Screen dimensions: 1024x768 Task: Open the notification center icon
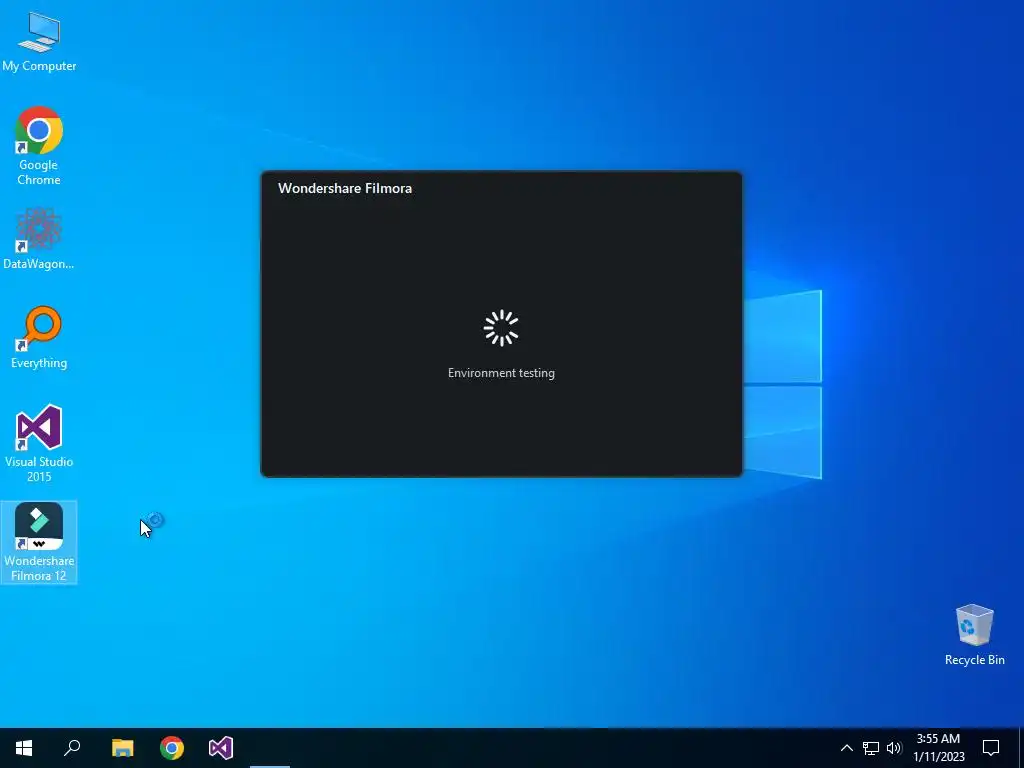tap(991, 748)
